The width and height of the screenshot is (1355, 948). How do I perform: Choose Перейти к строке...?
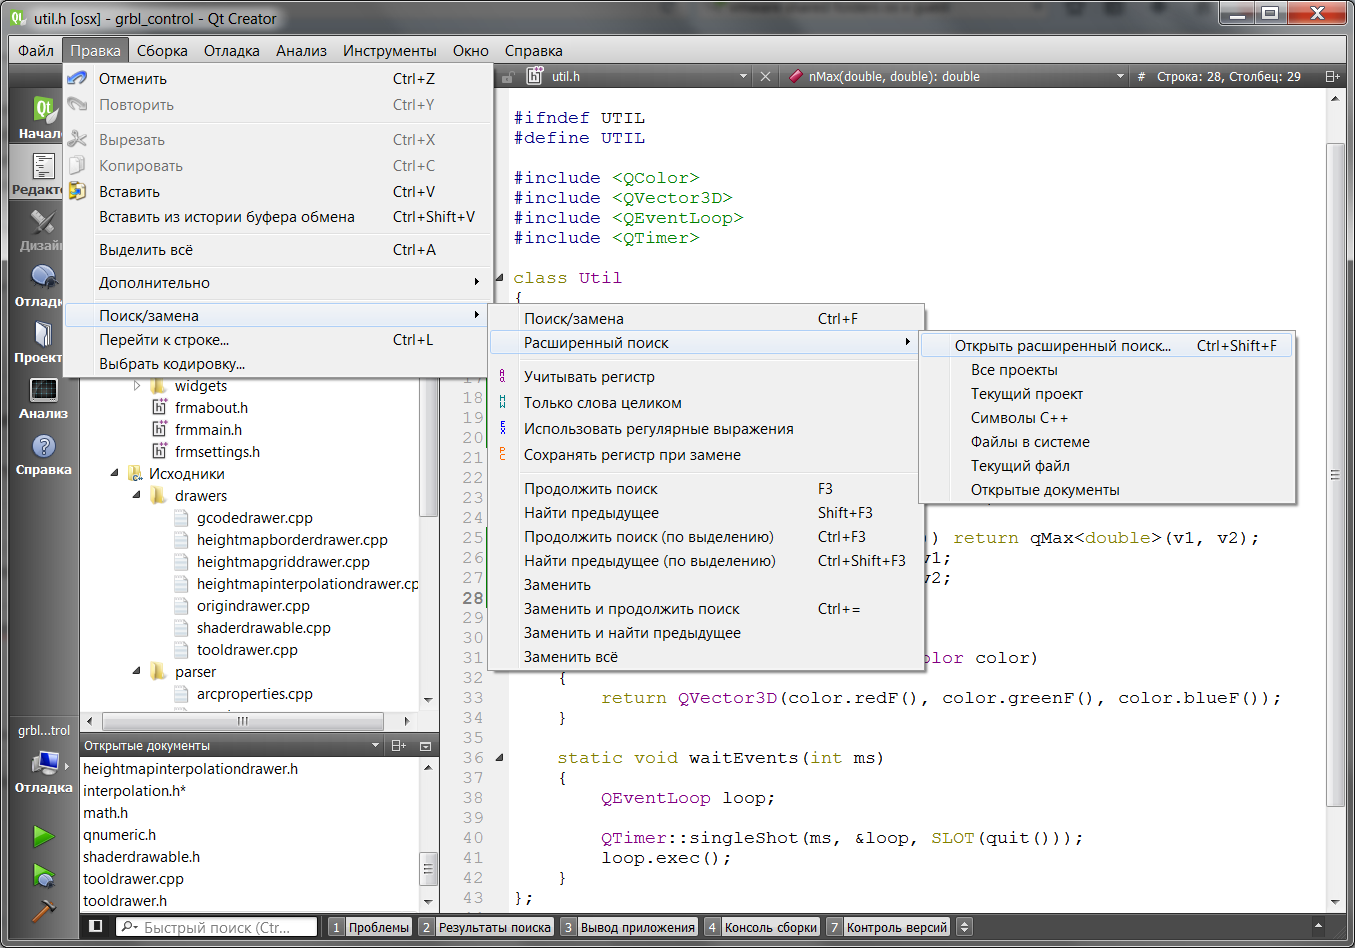coord(279,340)
